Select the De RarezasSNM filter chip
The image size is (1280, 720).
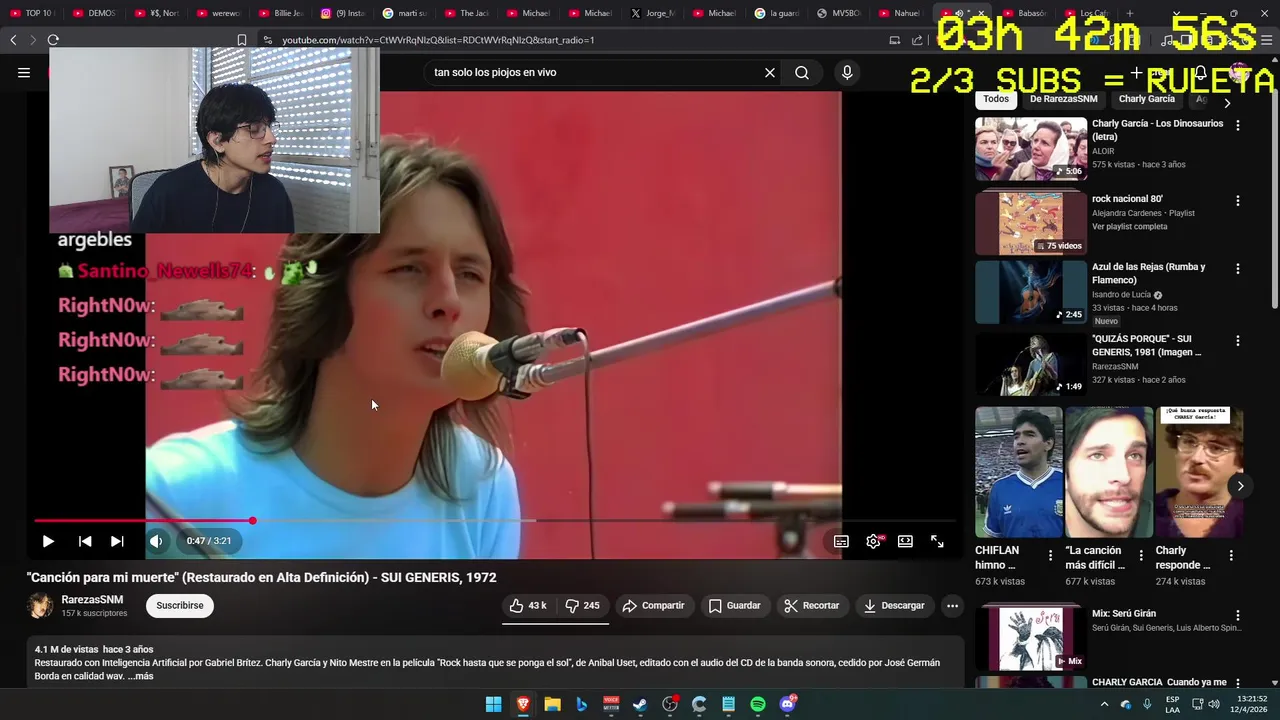click(x=1063, y=99)
